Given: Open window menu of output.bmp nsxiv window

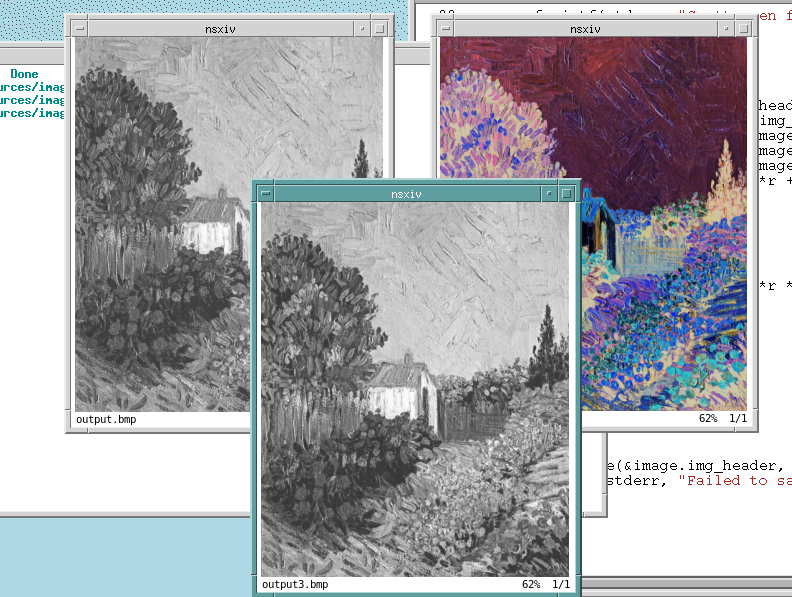Looking at the screenshot, I should point(80,29).
